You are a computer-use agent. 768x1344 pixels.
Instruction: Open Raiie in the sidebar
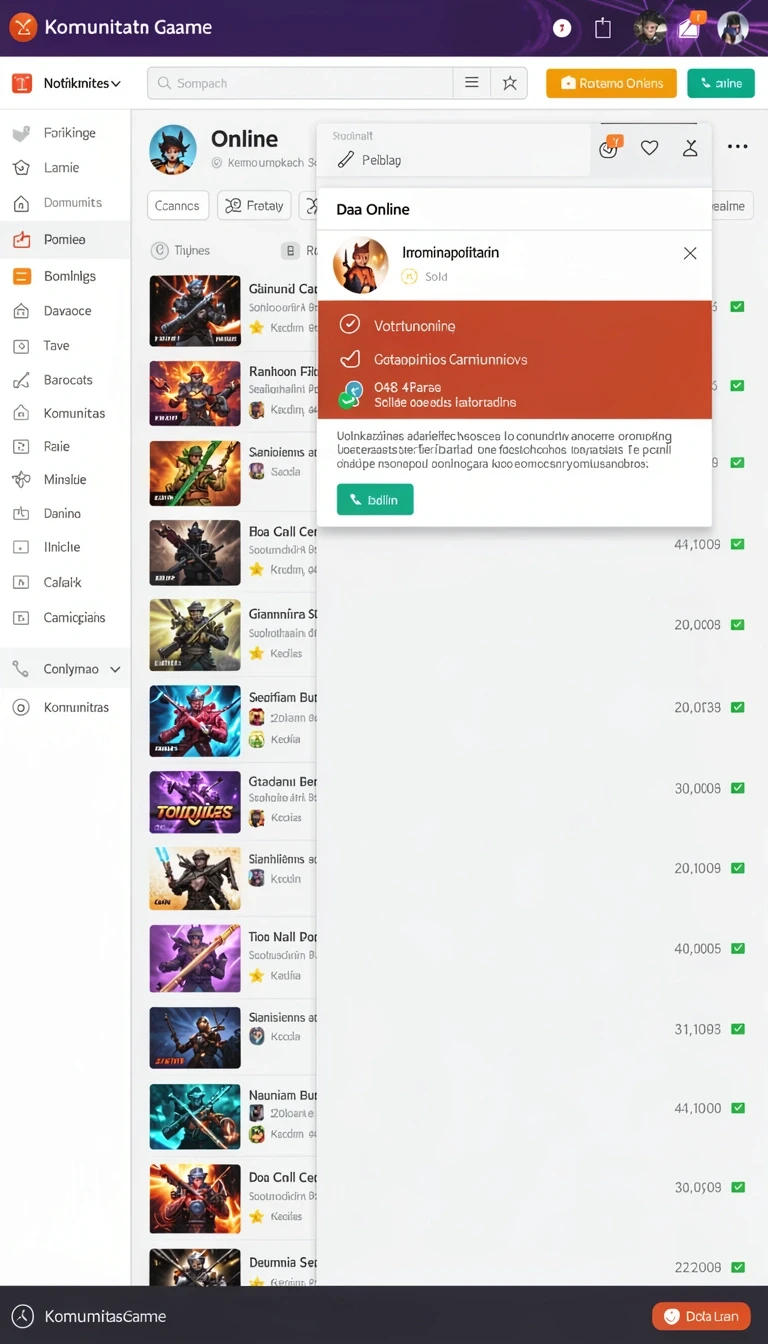tap(65, 447)
